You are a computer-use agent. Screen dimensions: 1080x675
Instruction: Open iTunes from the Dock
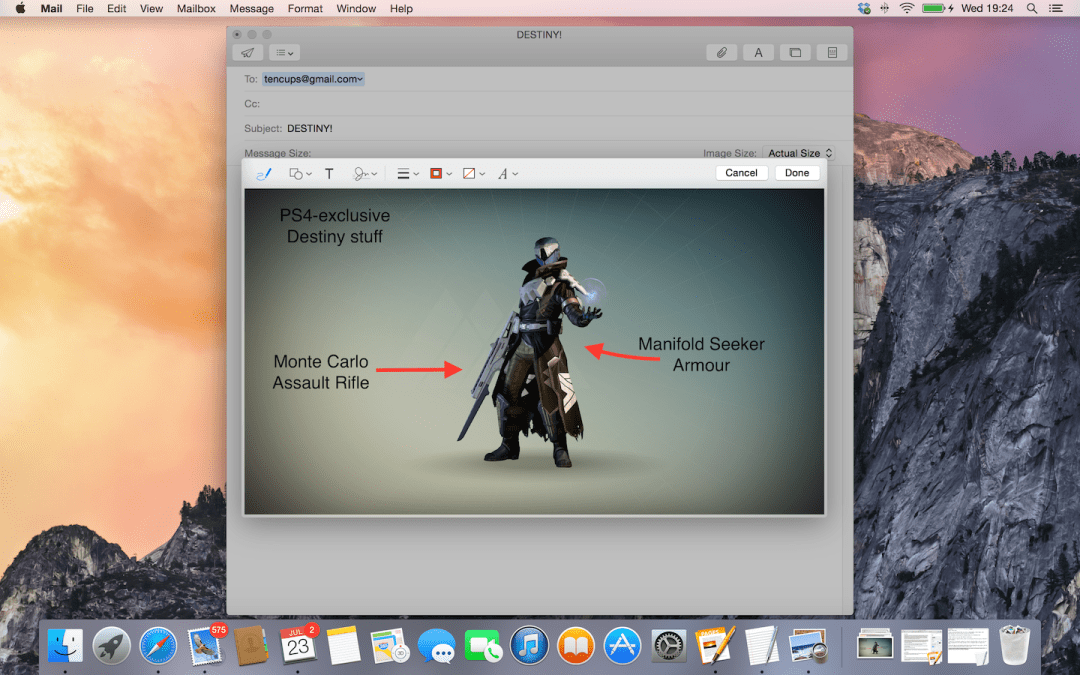click(x=529, y=647)
